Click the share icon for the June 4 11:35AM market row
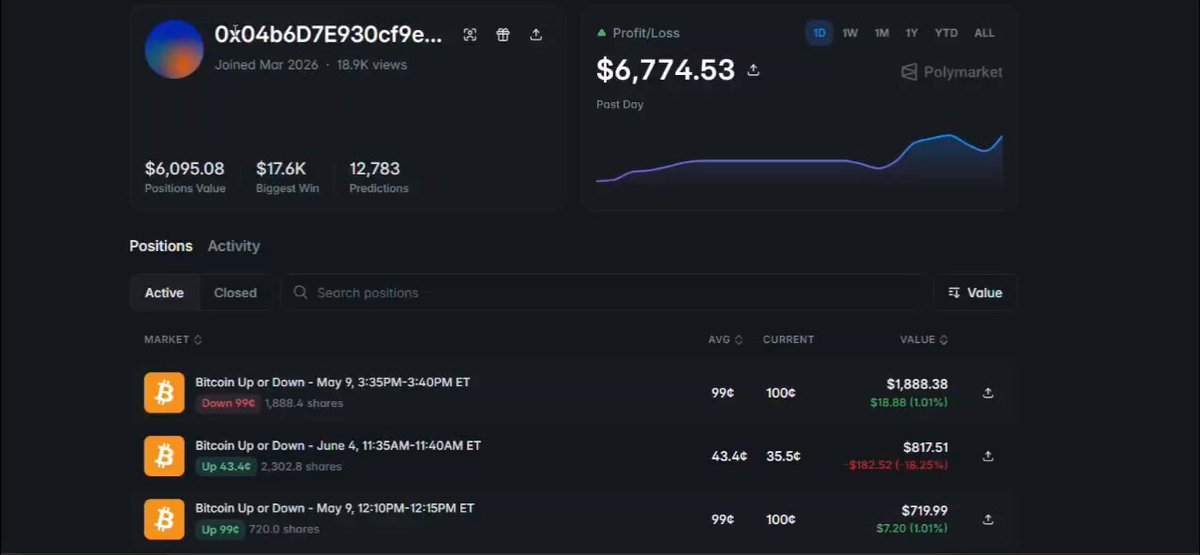 [988, 456]
